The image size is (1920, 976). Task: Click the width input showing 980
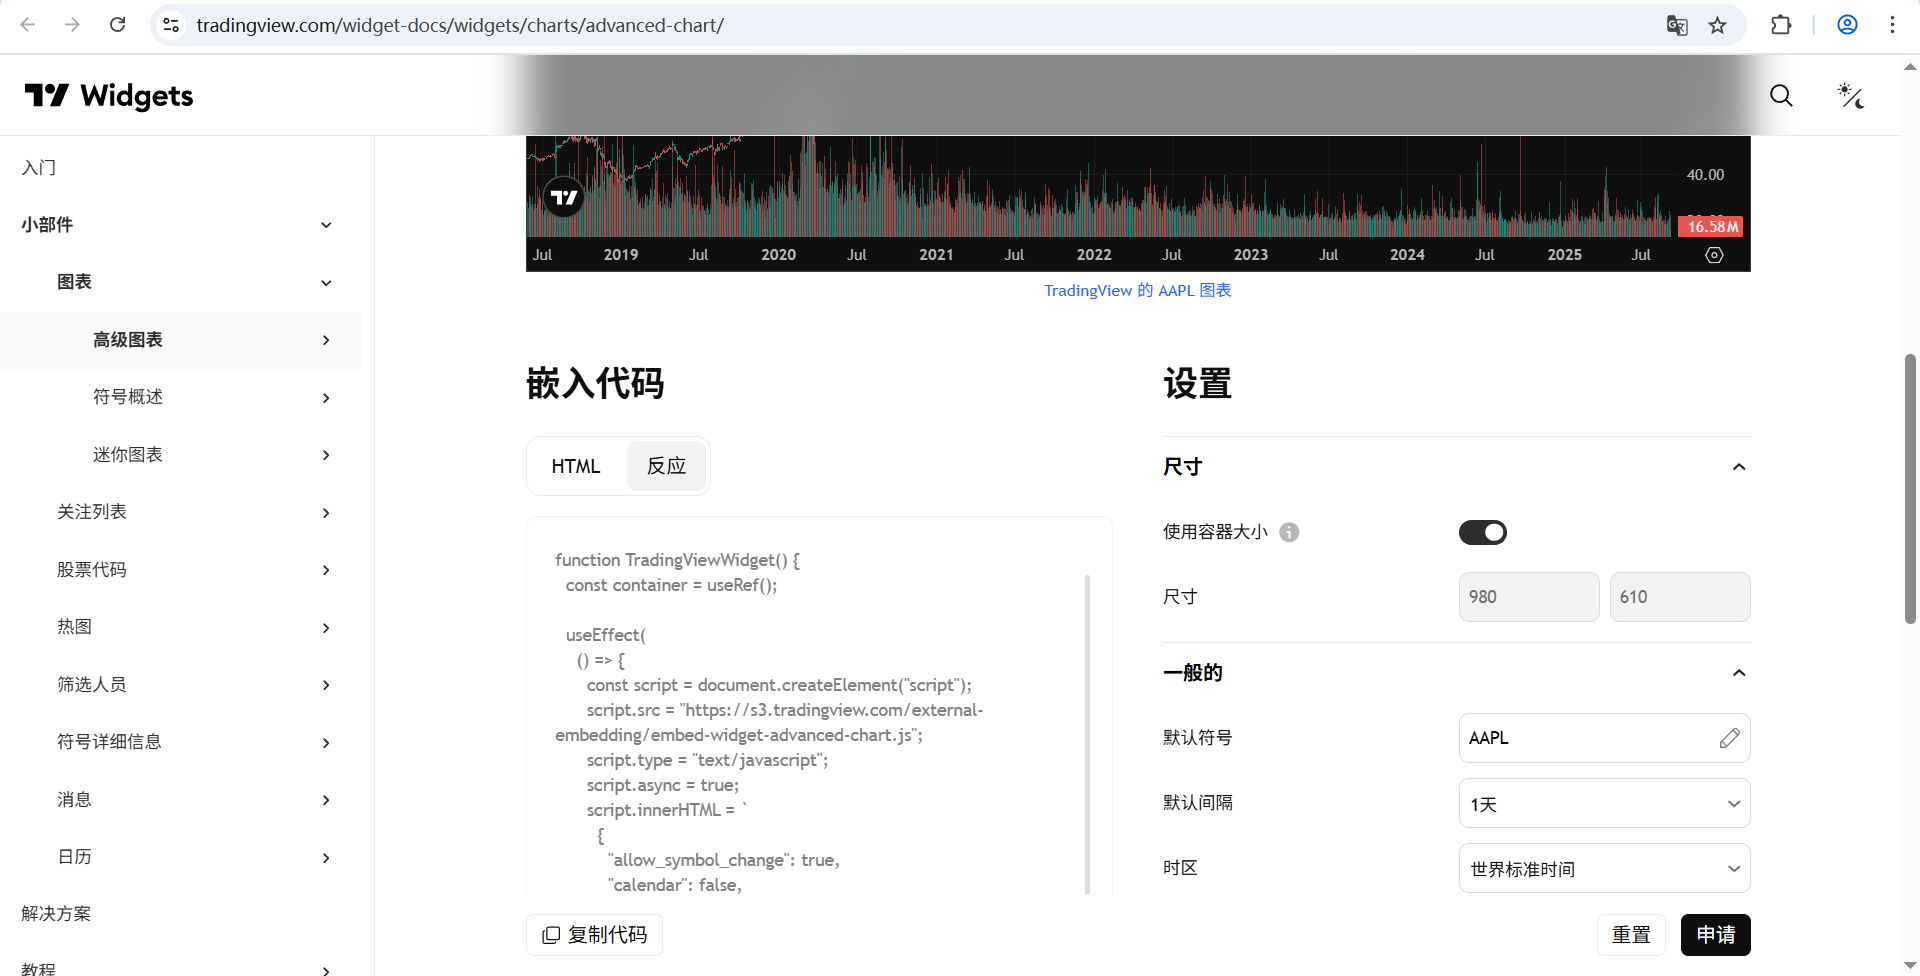click(x=1528, y=597)
